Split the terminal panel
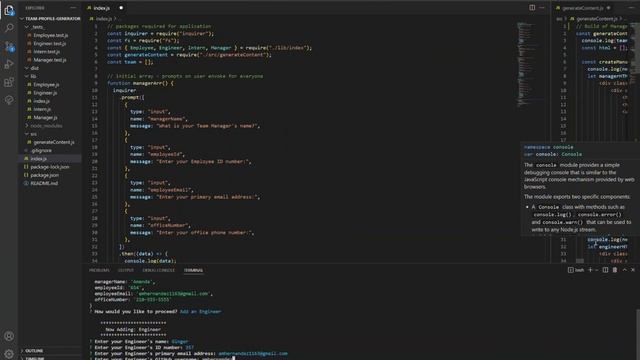Image resolution: width=640 pixels, height=360 pixels. (605, 270)
